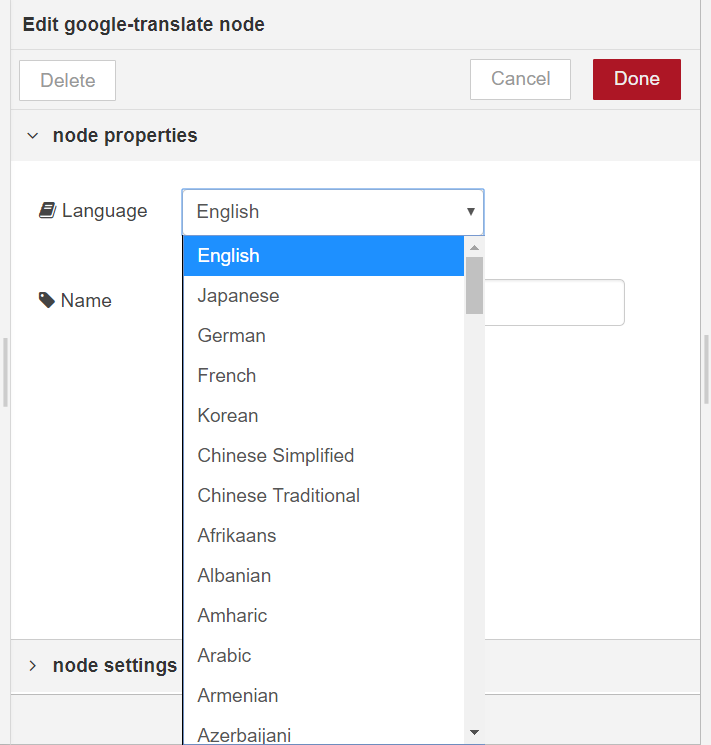This screenshot has width=711, height=745.
Task: Pick Afrikaans from the dropdown list
Action: 324,535
